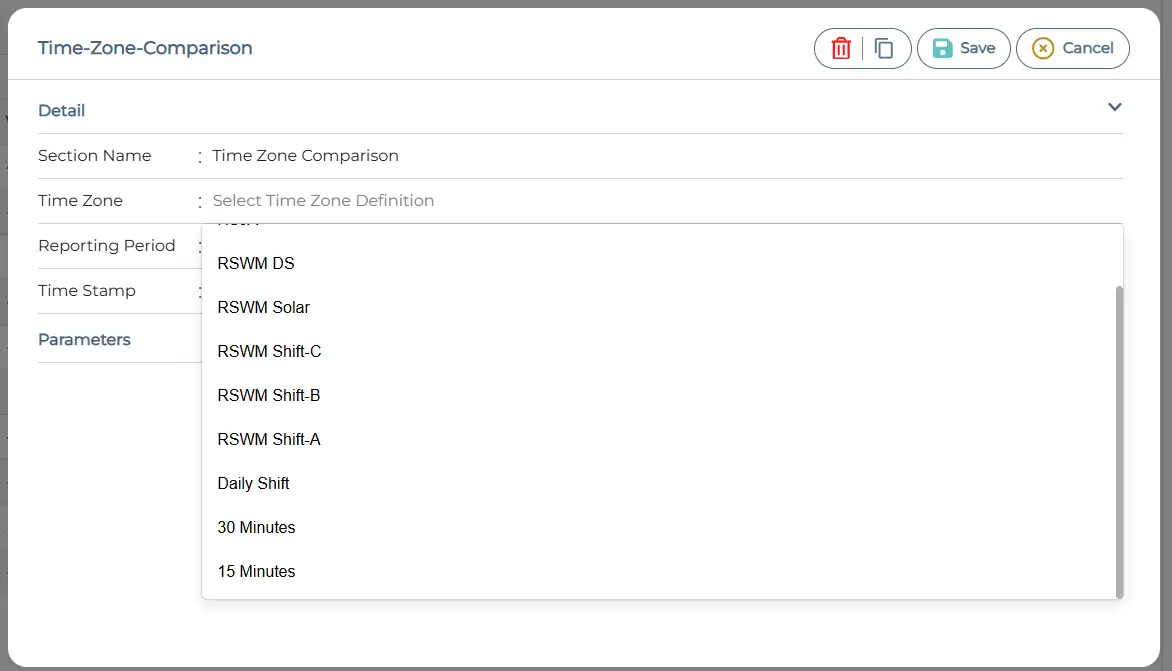The image size is (1172, 671).
Task: Click the Select Time Zone Definition box
Action: click(660, 201)
